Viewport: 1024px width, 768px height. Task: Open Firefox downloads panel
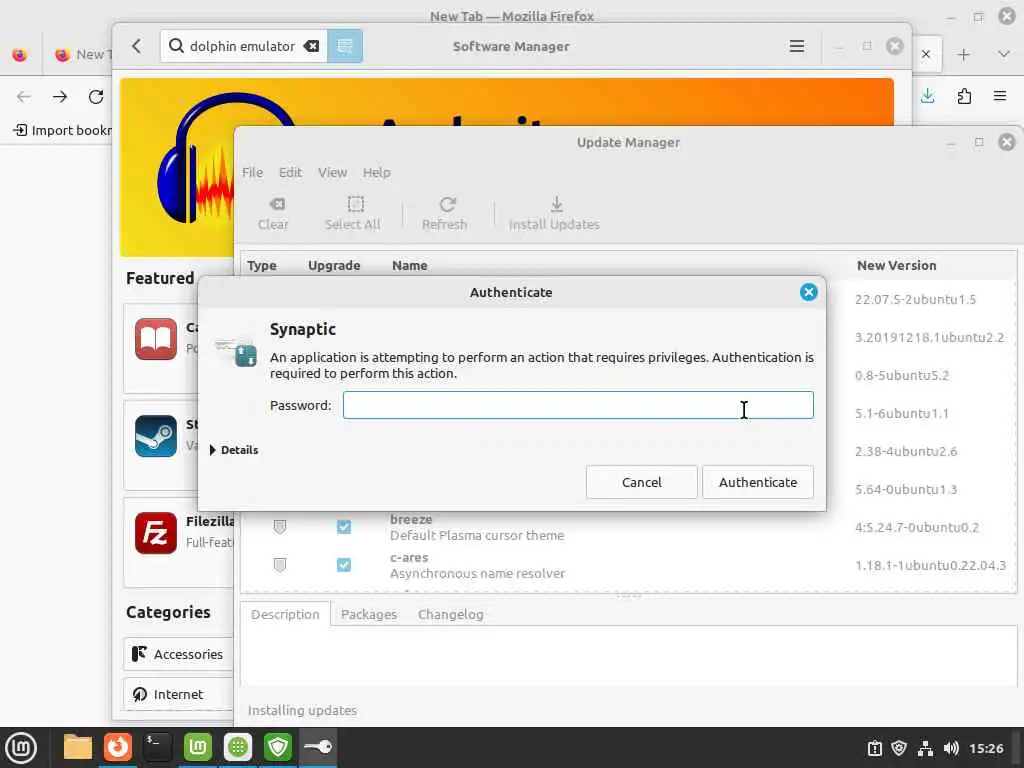pyautogui.click(x=927, y=96)
